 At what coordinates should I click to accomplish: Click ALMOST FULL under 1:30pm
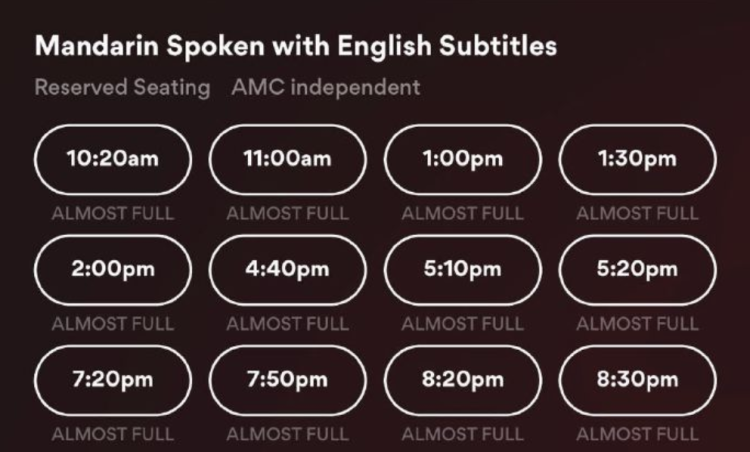click(x=637, y=213)
